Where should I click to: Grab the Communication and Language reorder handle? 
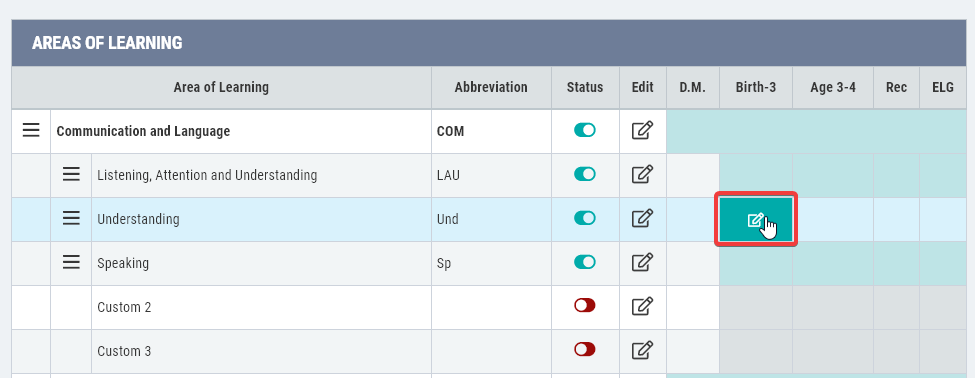31,131
